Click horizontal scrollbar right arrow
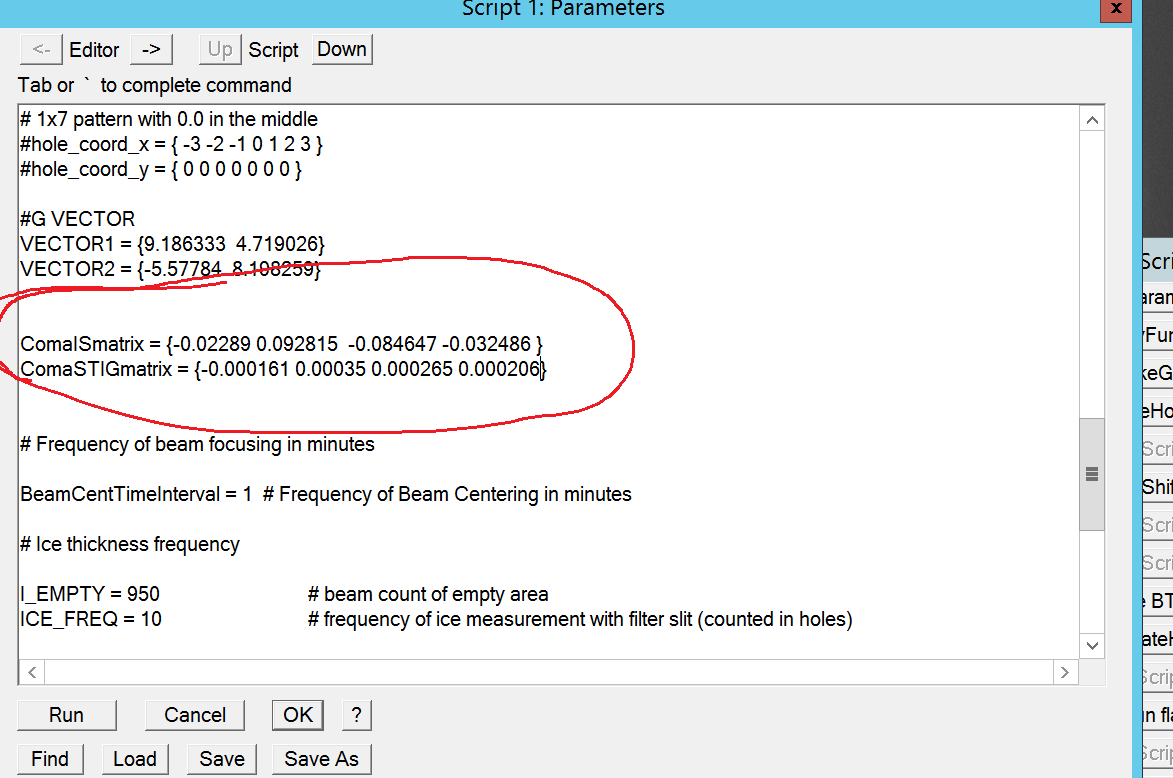The height and width of the screenshot is (778, 1173). [x=1065, y=673]
